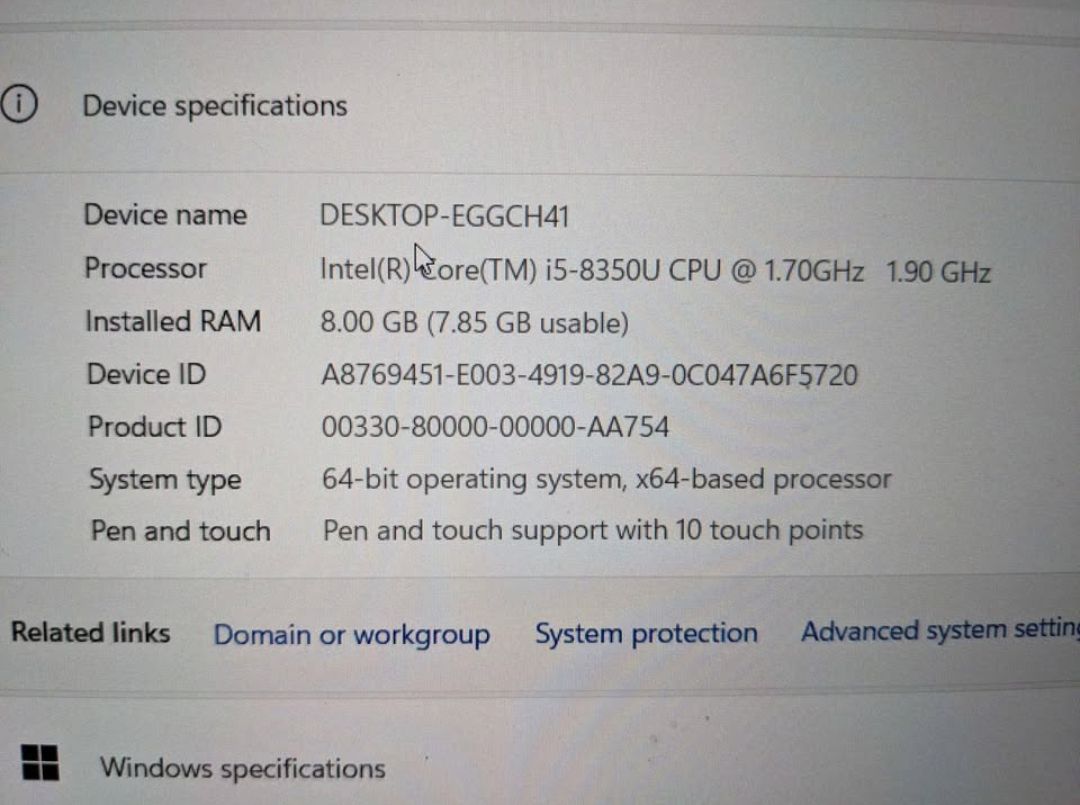
Task: Open the System protection link
Action: pyautogui.click(x=646, y=633)
